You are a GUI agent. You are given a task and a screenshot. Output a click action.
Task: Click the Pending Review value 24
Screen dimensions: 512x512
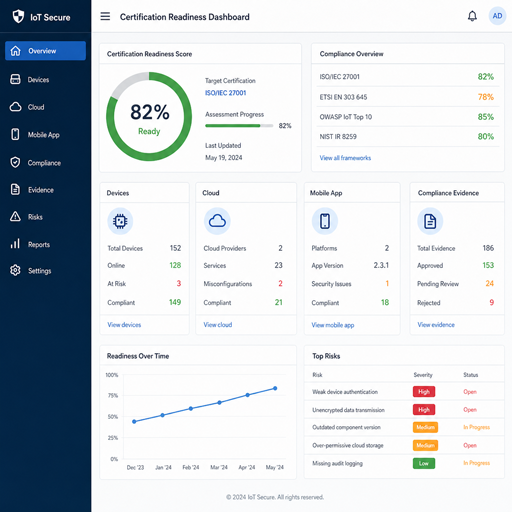[x=489, y=283]
